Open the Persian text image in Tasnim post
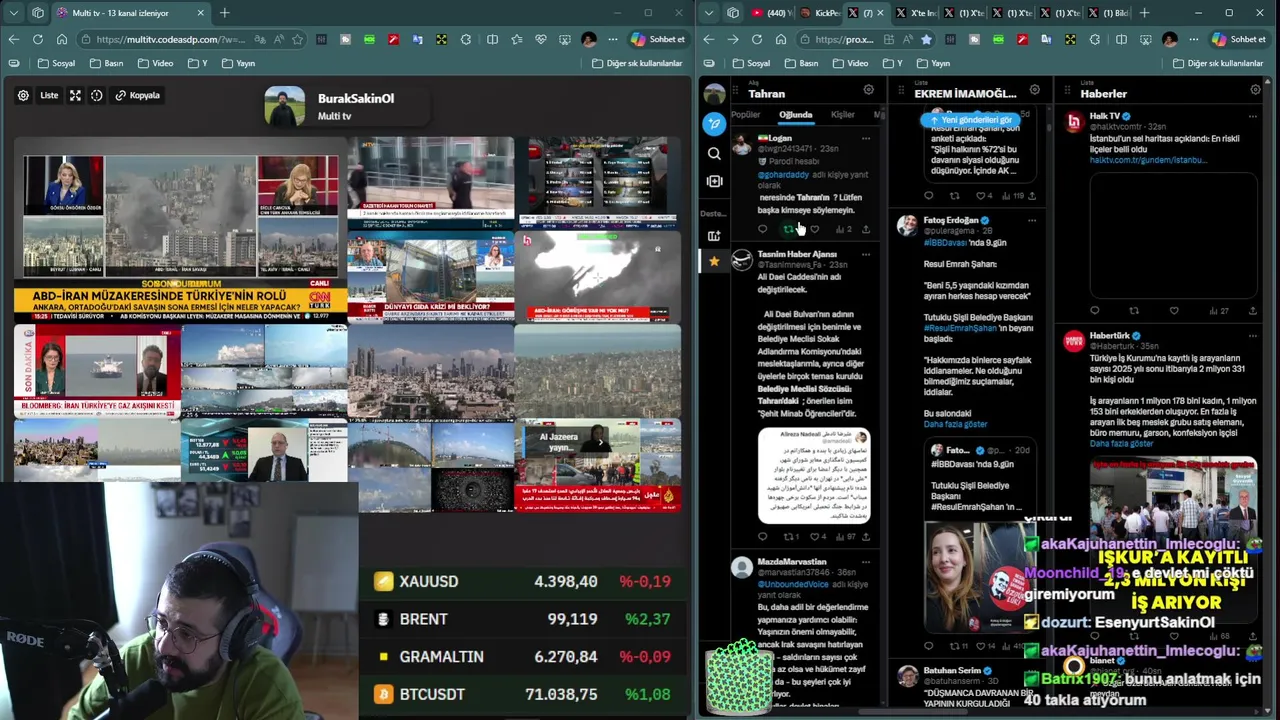 pos(814,476)
